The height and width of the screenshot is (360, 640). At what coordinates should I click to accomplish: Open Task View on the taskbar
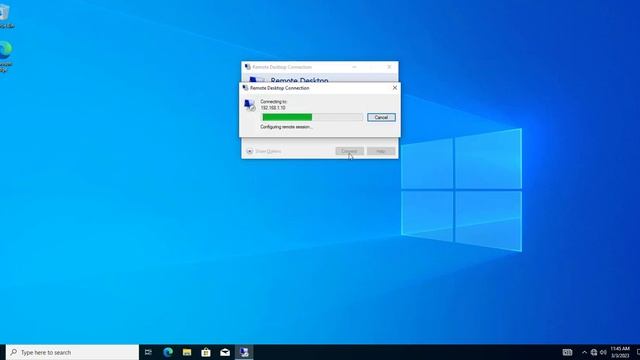click(148, 352)
